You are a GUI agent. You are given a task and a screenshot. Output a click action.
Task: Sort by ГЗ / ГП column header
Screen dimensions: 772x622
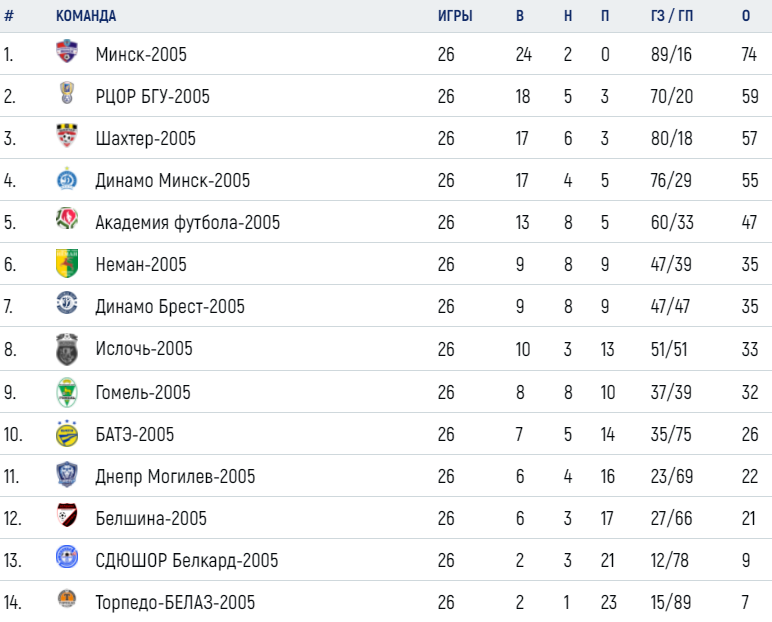(x=672, y=16)
